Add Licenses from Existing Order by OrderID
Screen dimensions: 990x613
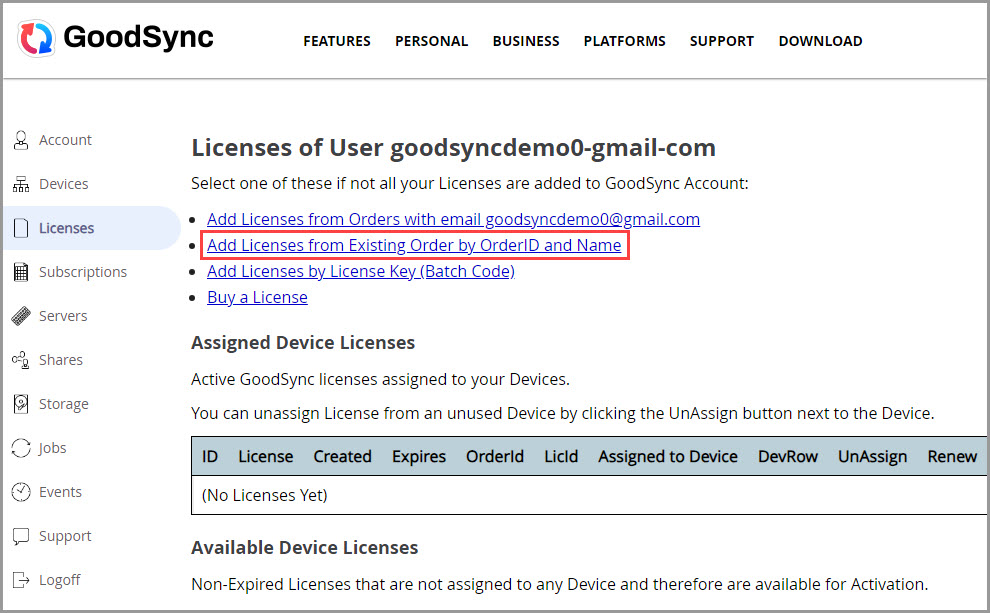click(x=413, y=245)
